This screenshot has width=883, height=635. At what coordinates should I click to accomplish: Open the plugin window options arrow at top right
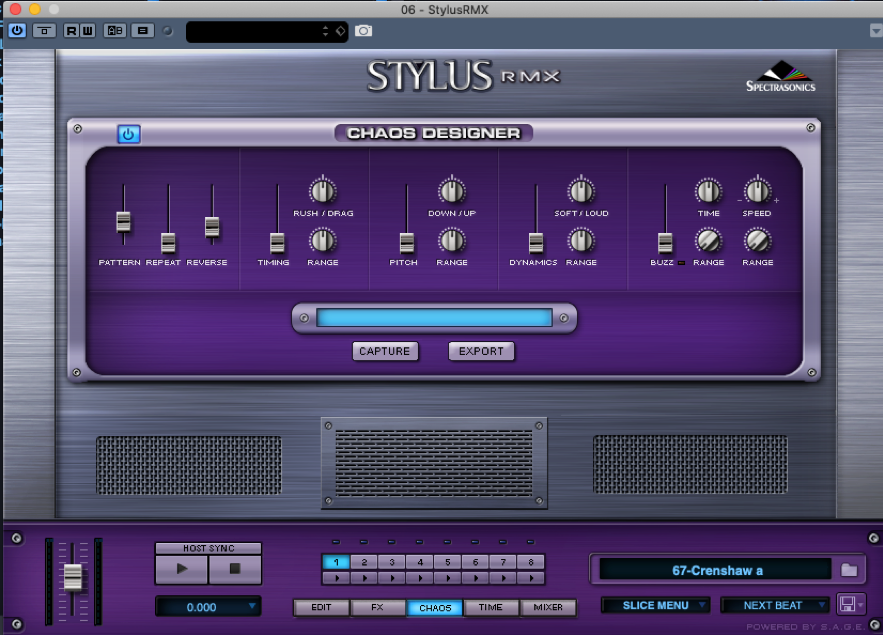876,31
